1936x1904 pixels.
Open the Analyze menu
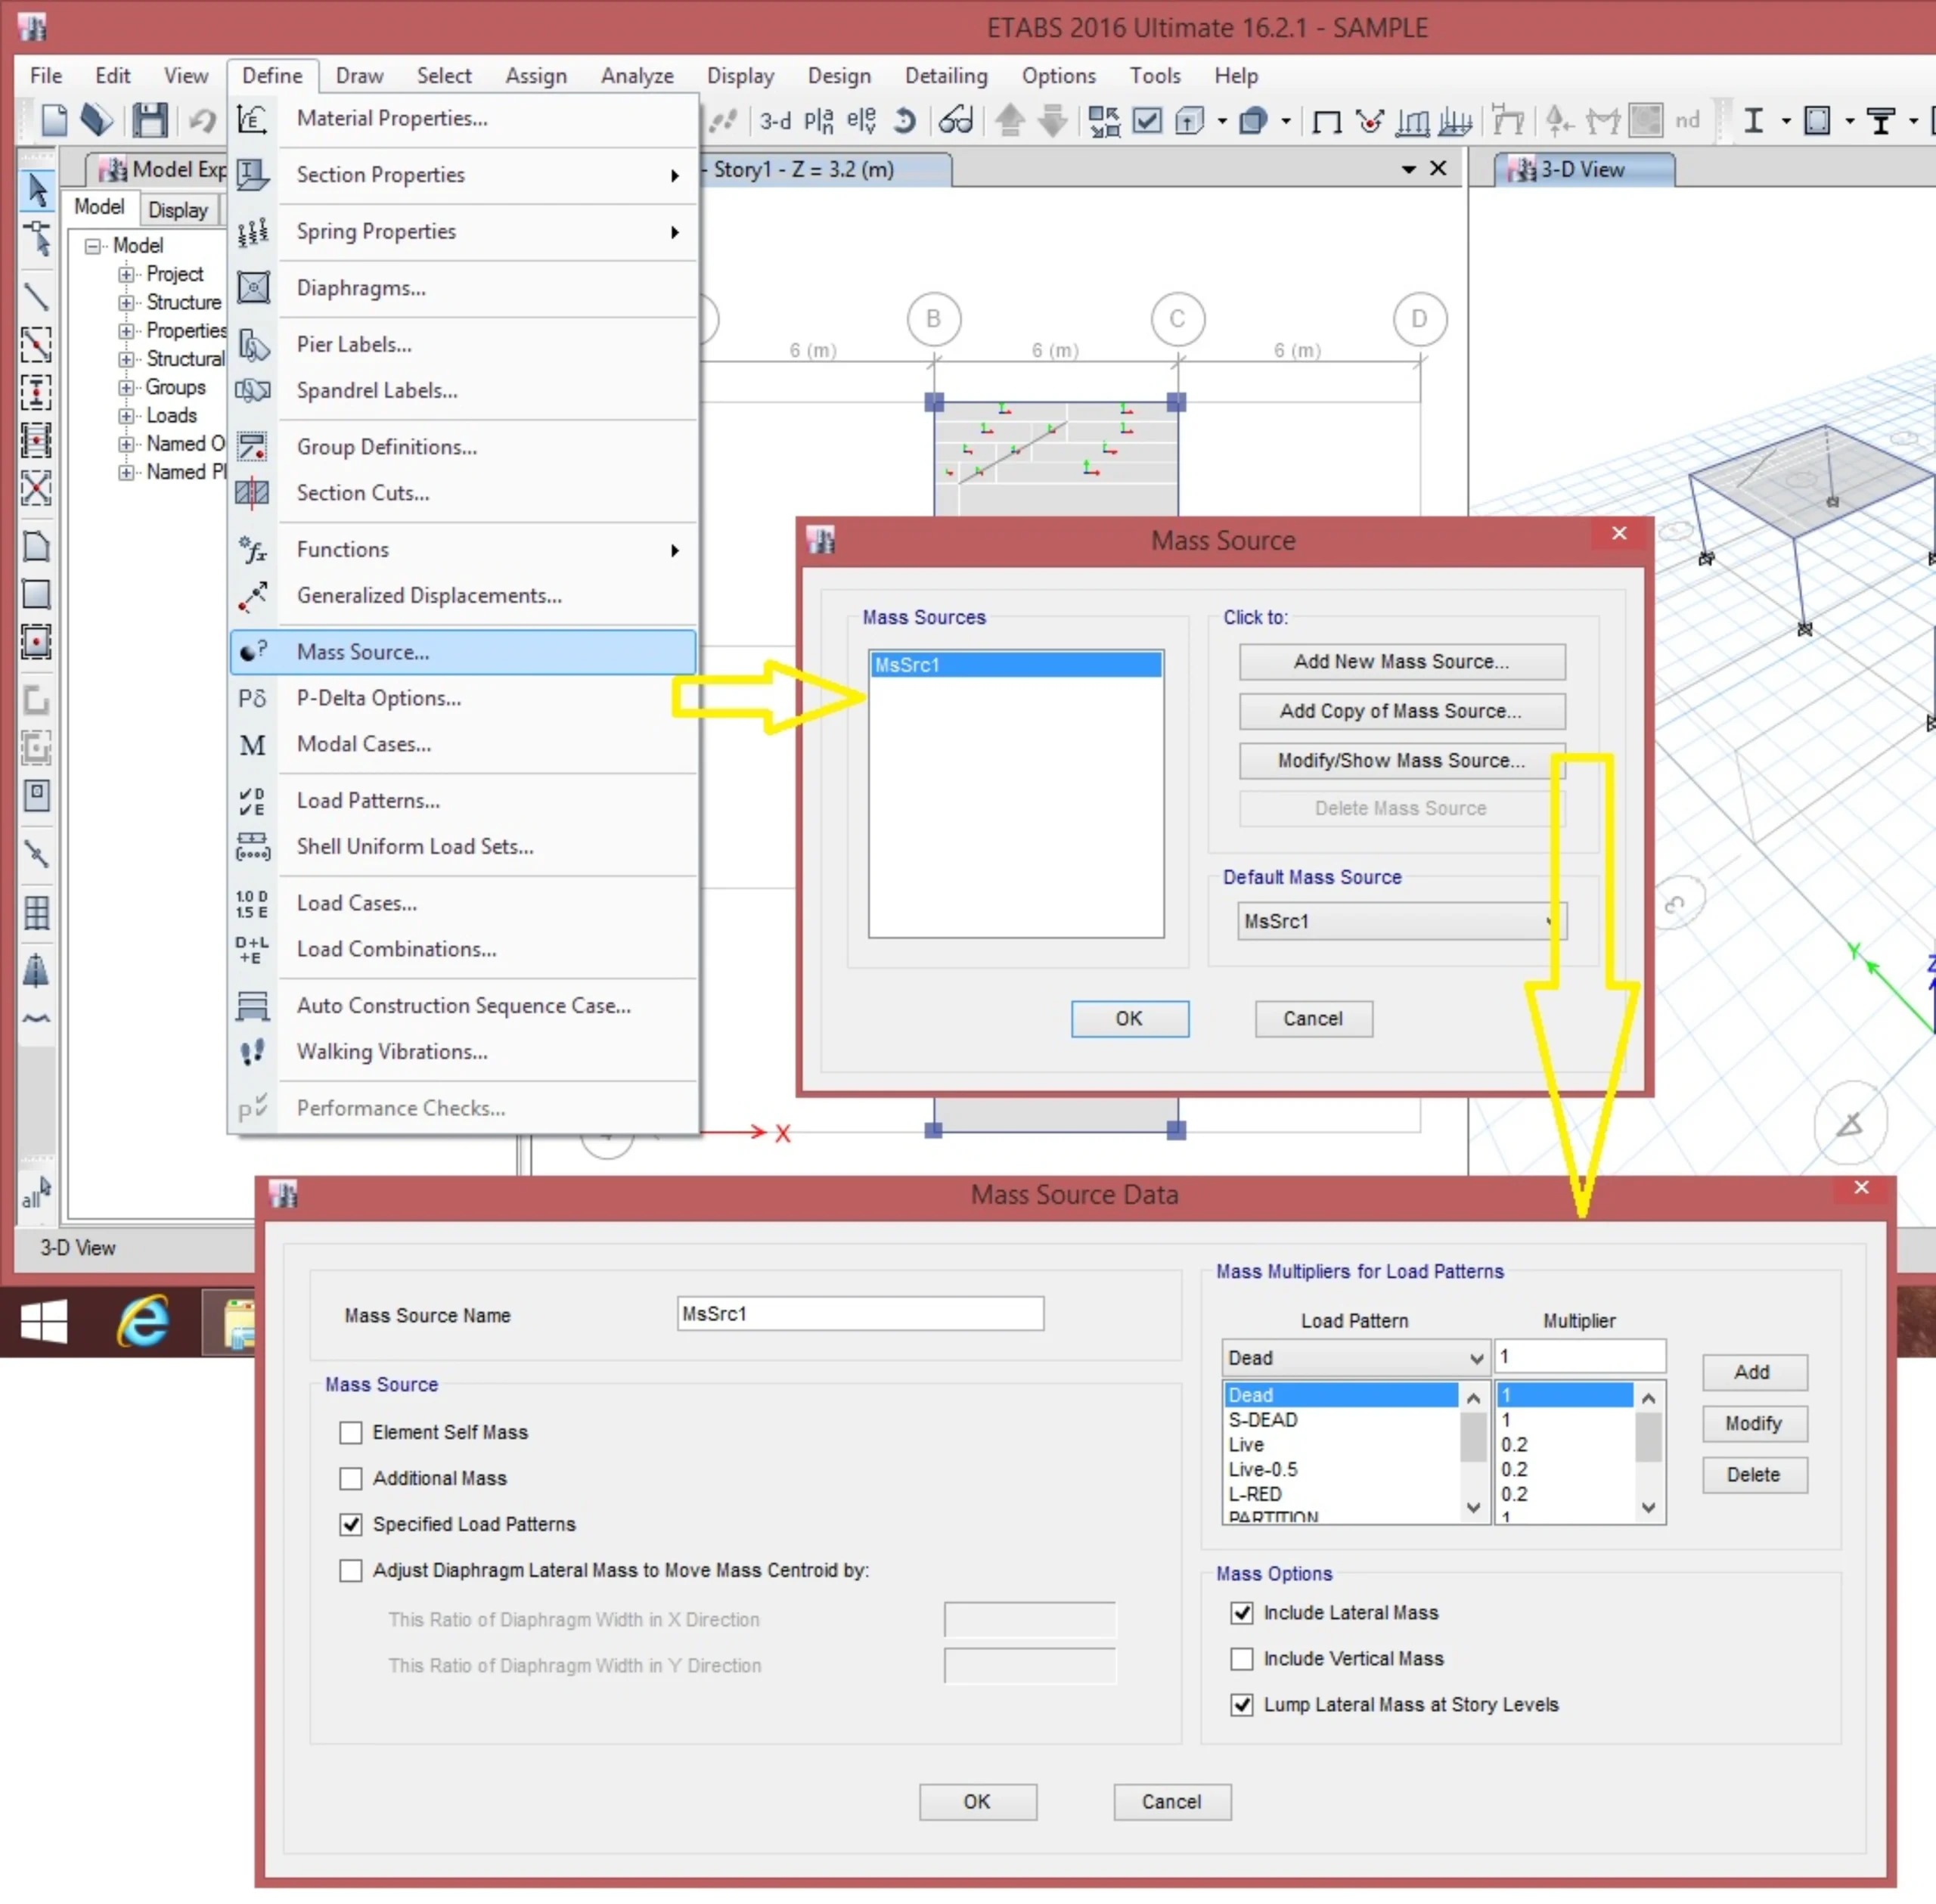(637, 76)
